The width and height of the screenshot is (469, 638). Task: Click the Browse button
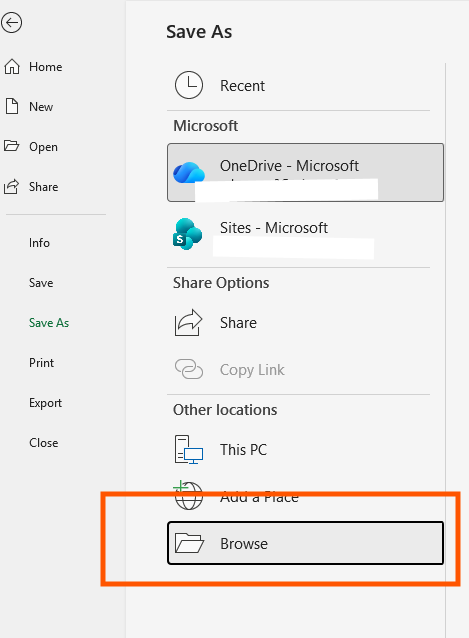click(305, 543)
